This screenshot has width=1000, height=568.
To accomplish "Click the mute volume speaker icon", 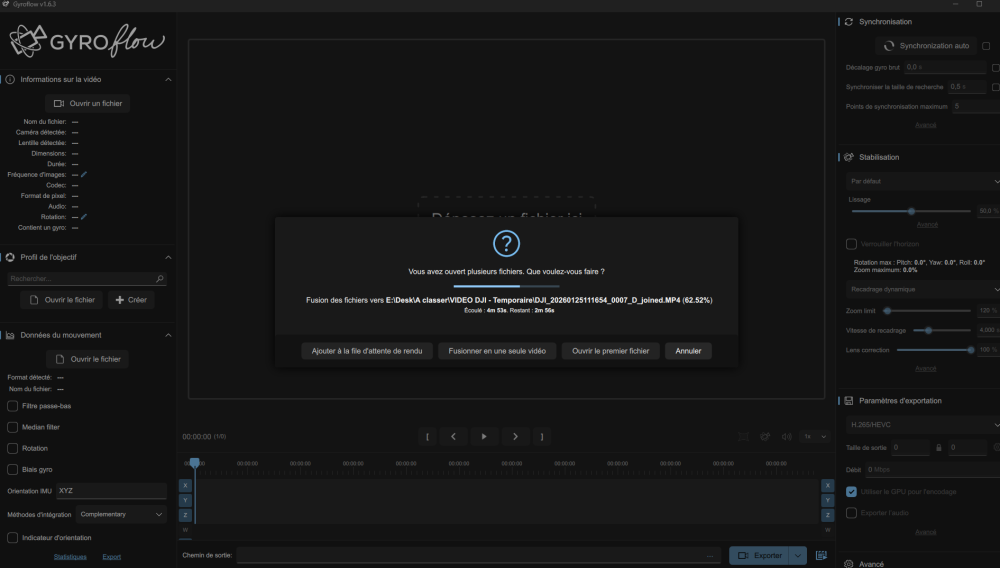I will [x=787, y=436].
